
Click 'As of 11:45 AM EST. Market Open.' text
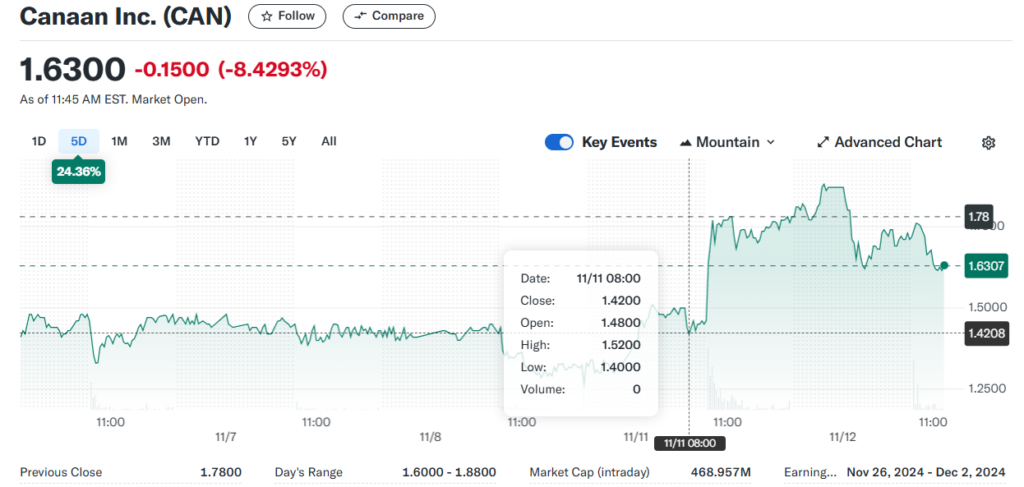[114, 100]
